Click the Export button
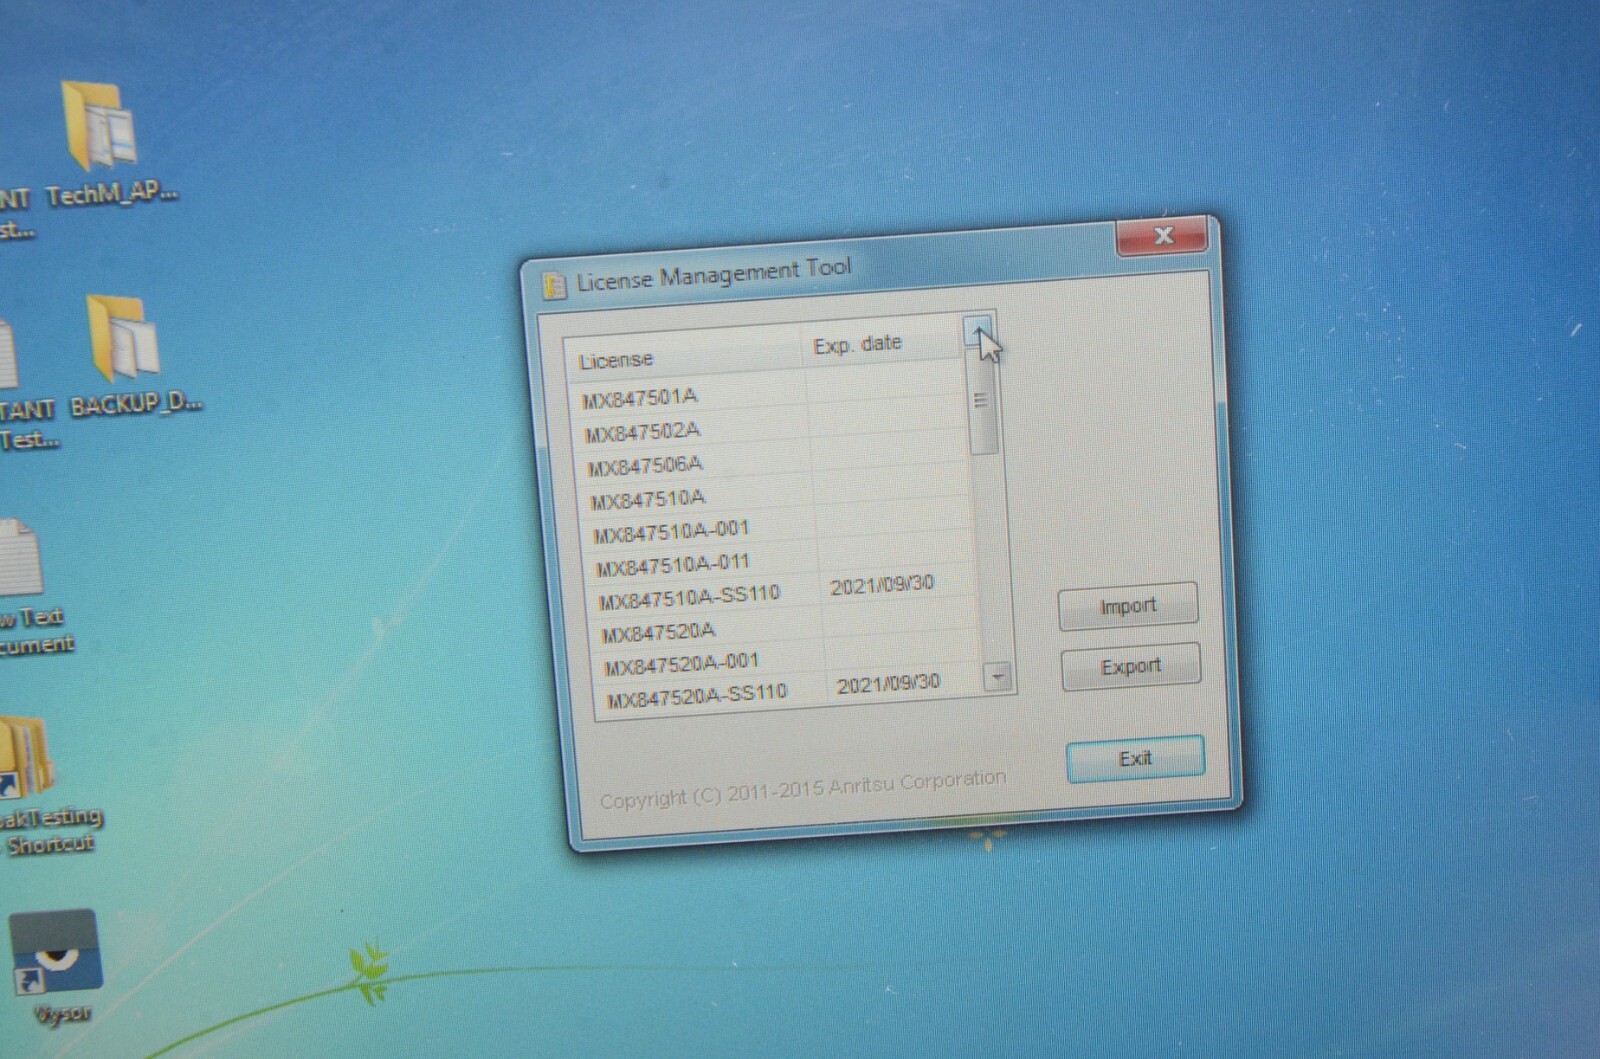 click(x=1131, y=666)
